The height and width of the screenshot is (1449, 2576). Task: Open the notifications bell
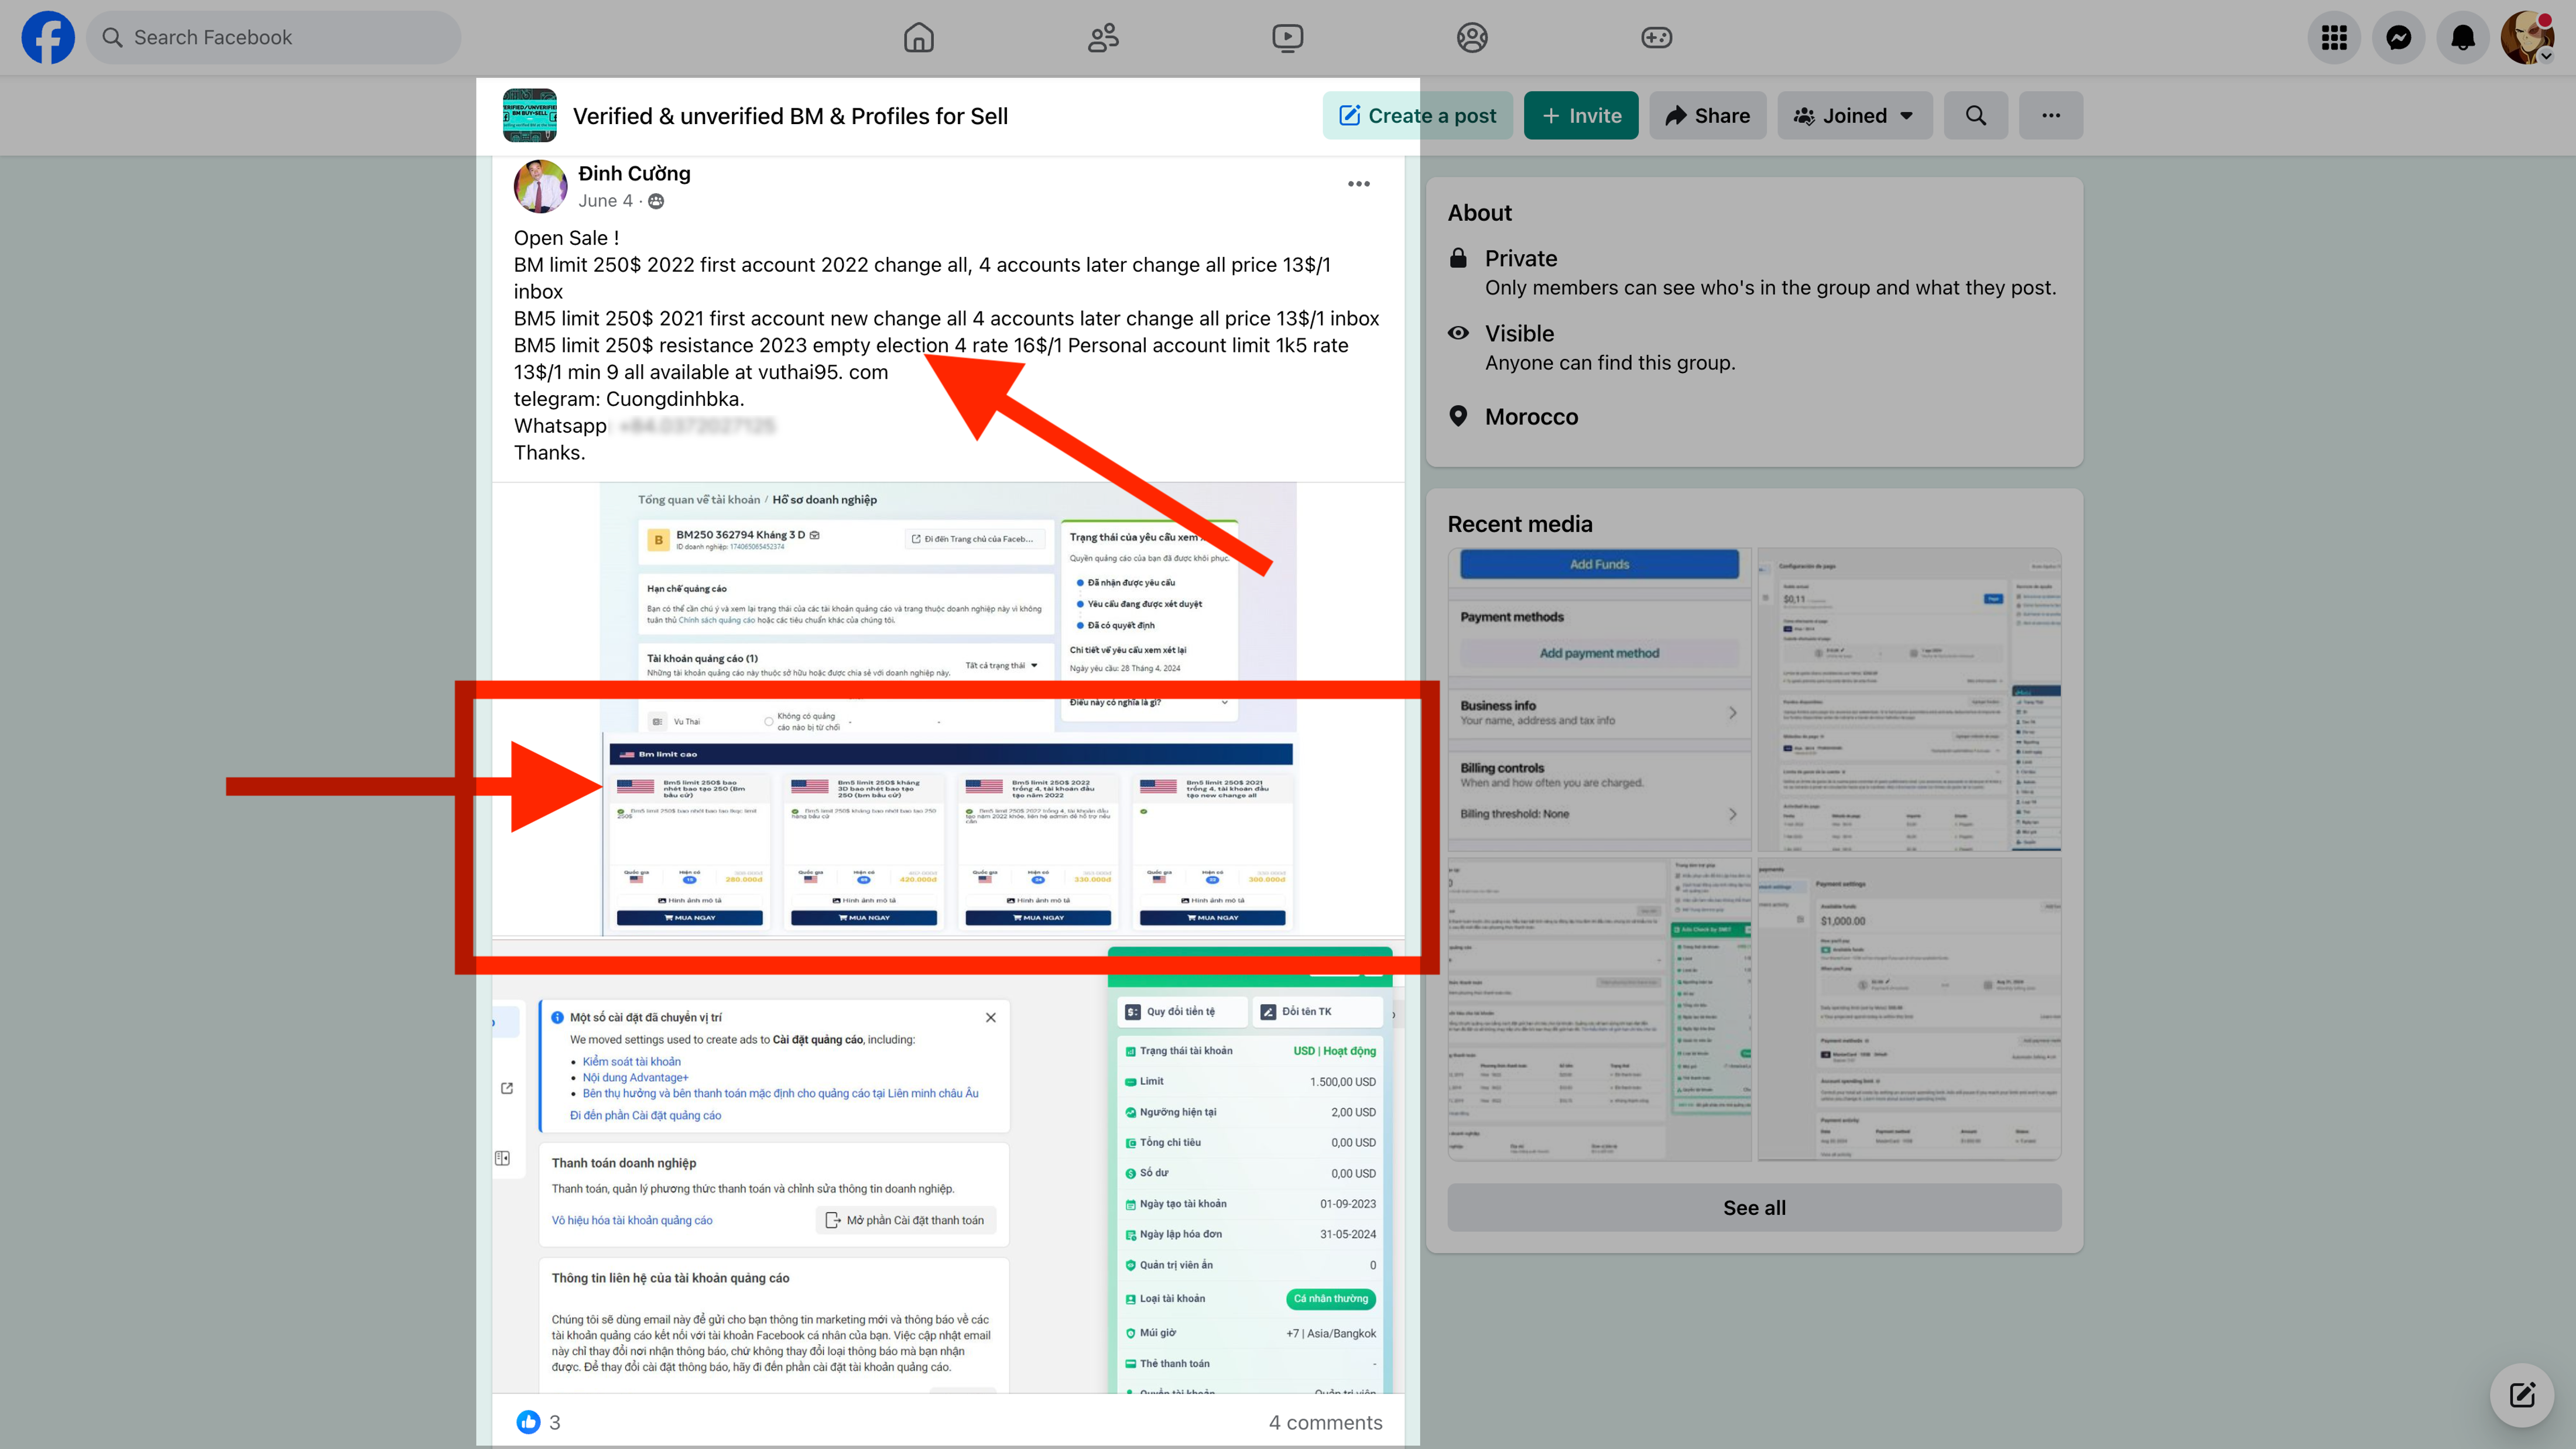click(x=2462, y=37)
